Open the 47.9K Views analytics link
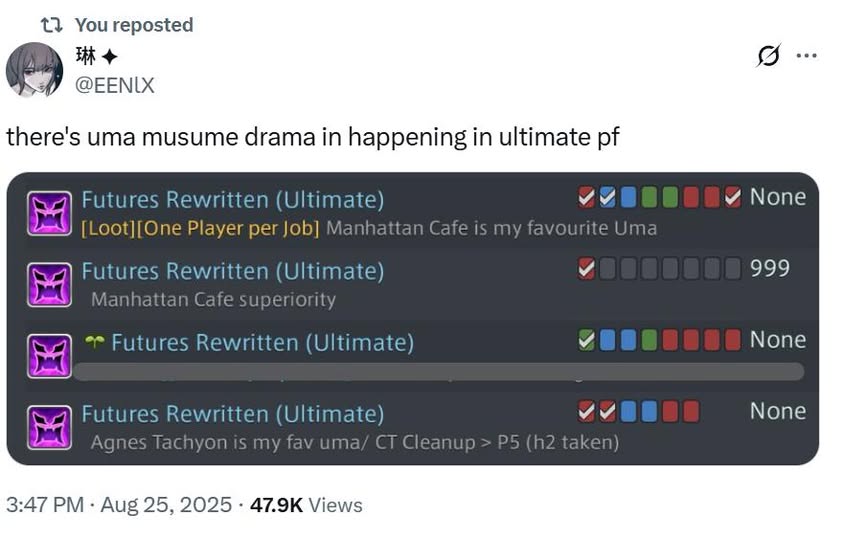Image resolution: width=843 pixels, height=538 pixels. (306, 505)
